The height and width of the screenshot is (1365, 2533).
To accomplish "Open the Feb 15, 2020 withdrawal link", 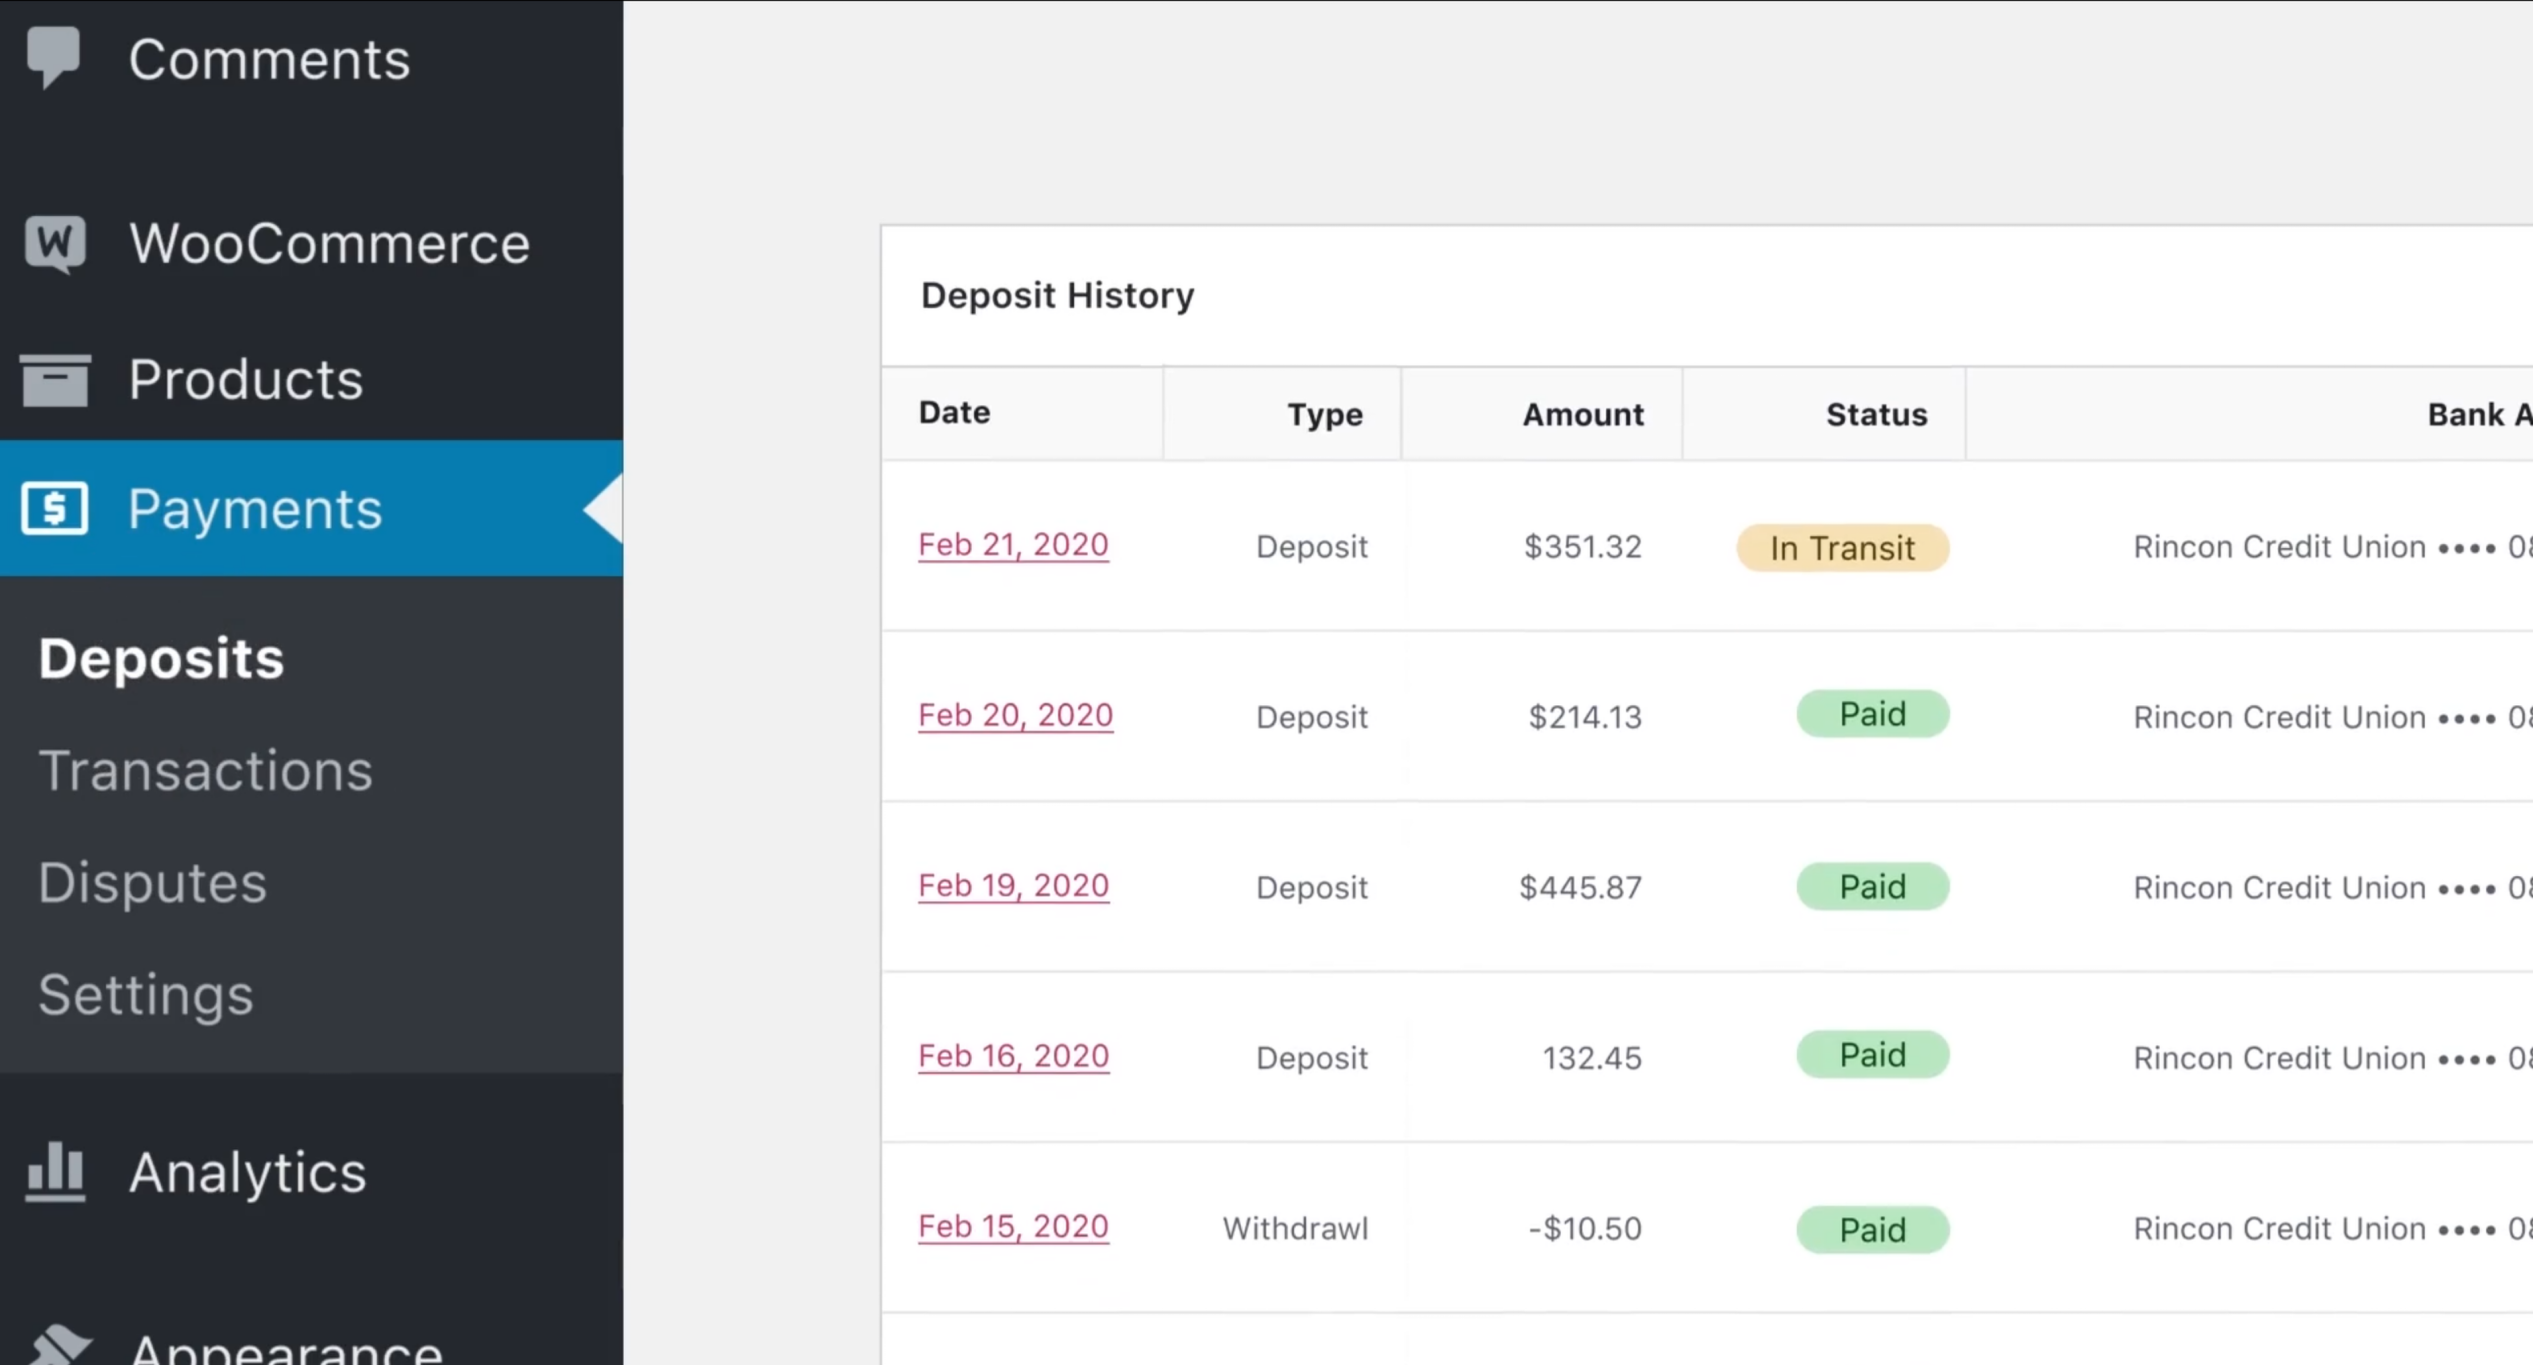I will [1013, 1226].
